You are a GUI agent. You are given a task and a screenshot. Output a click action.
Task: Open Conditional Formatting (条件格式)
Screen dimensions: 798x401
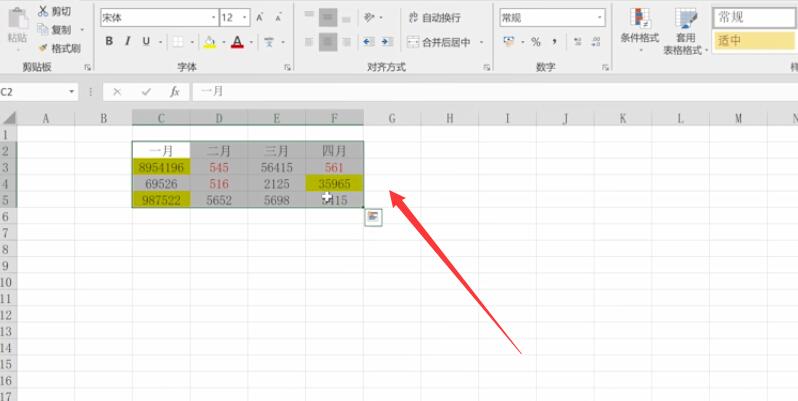tap(640, 30)
